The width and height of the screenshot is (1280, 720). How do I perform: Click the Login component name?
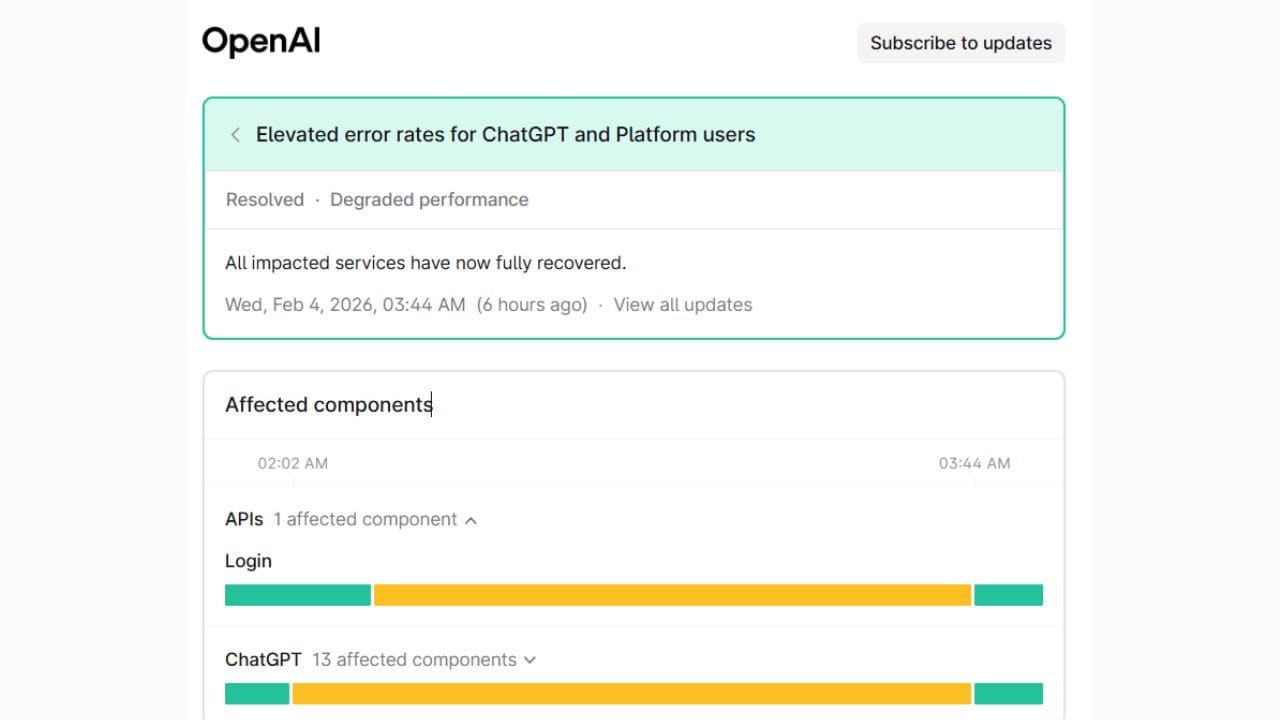[x=248, y=561]
